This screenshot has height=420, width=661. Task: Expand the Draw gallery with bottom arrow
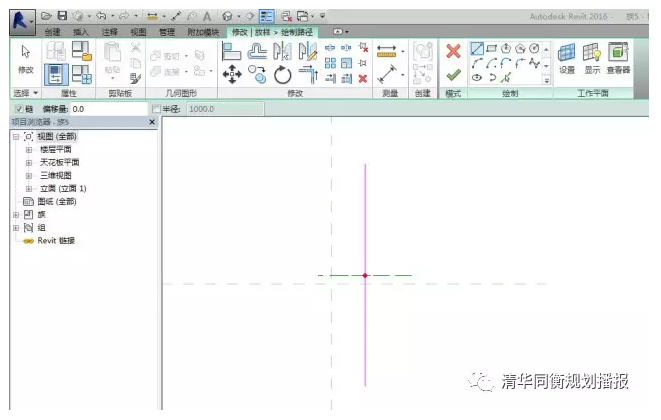tap(547, 80)
